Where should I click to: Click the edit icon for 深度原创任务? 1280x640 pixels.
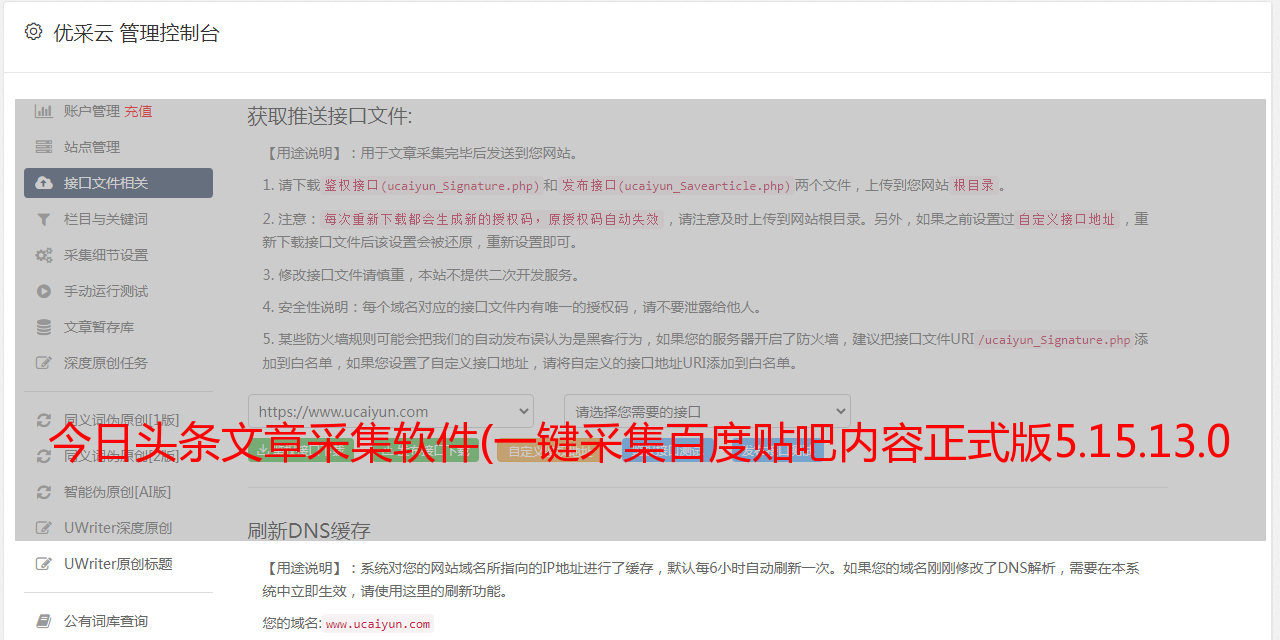(x=44, y=363)
